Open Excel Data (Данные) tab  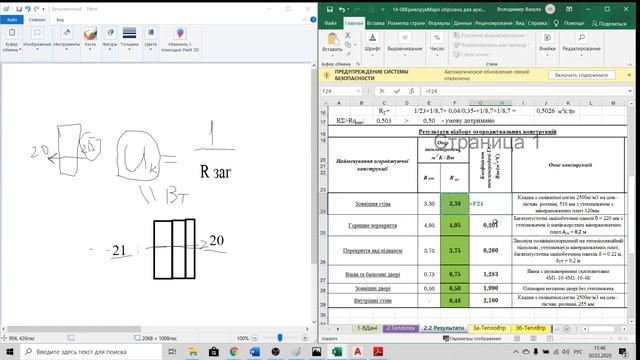click(x=462, y=23)
